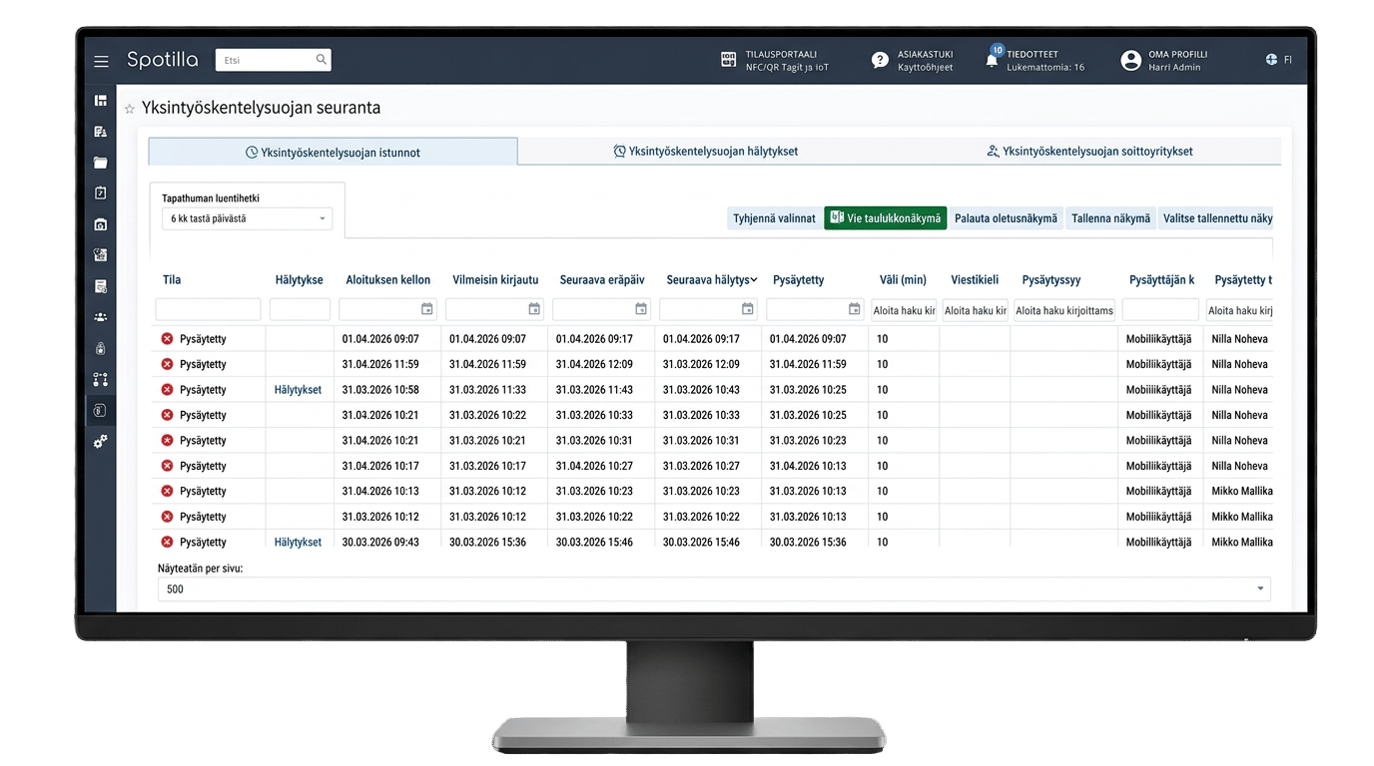Expand Tapahtuman luentihetki dropdown
Image resolution: width=1374 pixels, height=766 pixels.
(247, 218)
